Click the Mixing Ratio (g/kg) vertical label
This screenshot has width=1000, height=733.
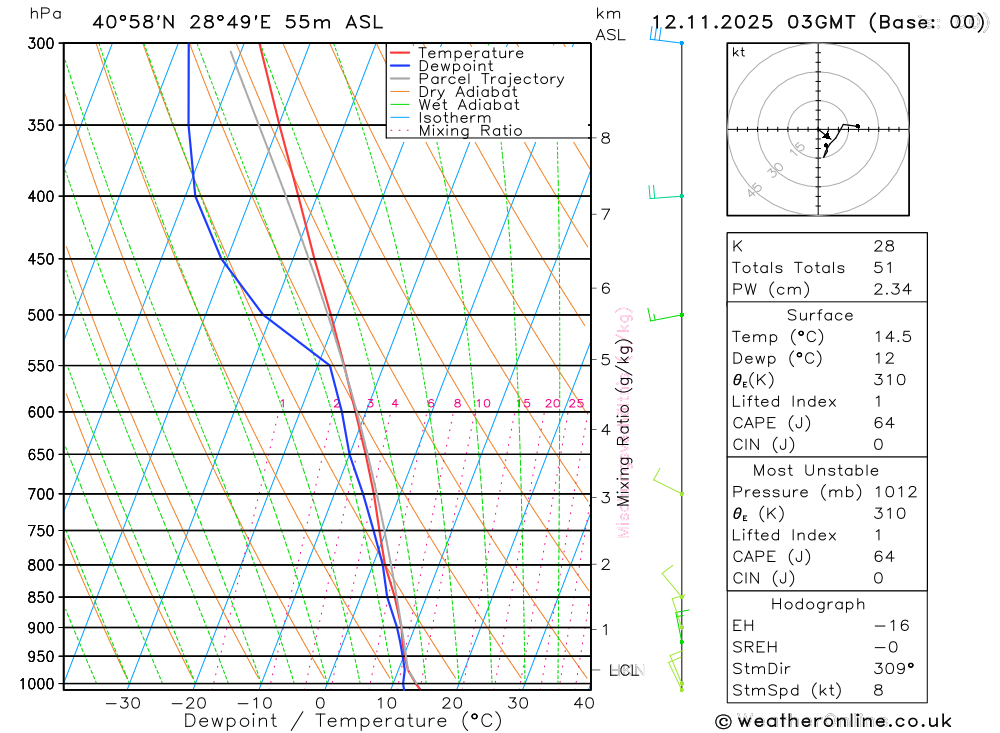624,422
